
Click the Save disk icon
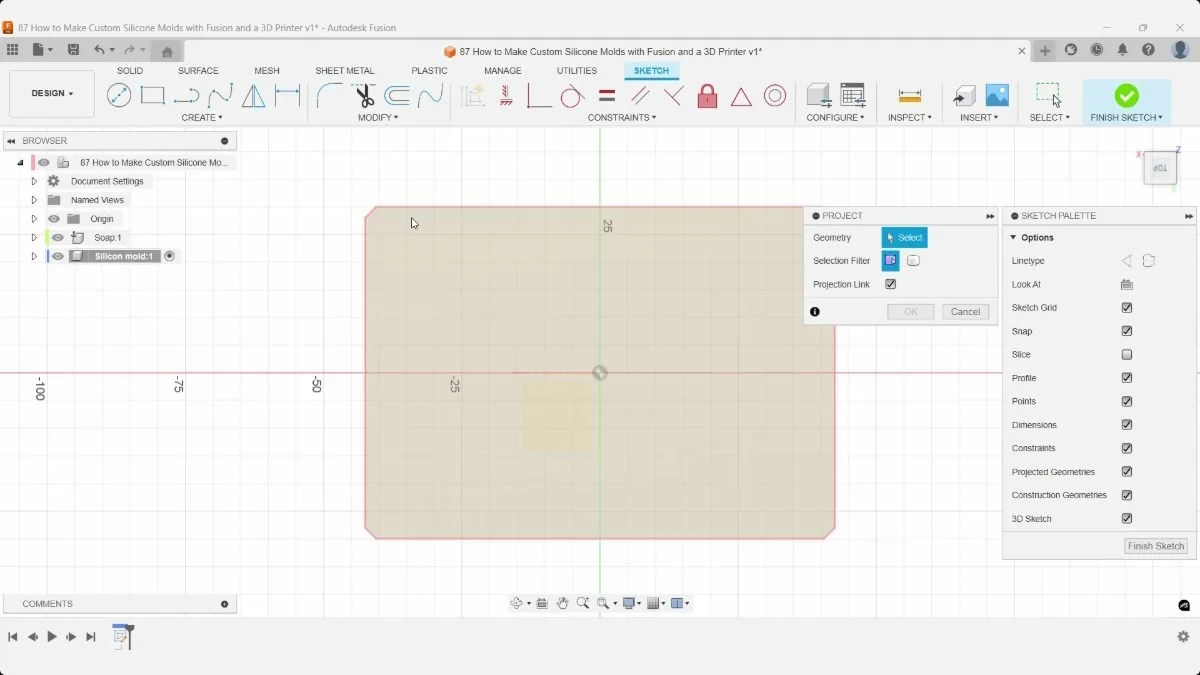pos(73,50)
